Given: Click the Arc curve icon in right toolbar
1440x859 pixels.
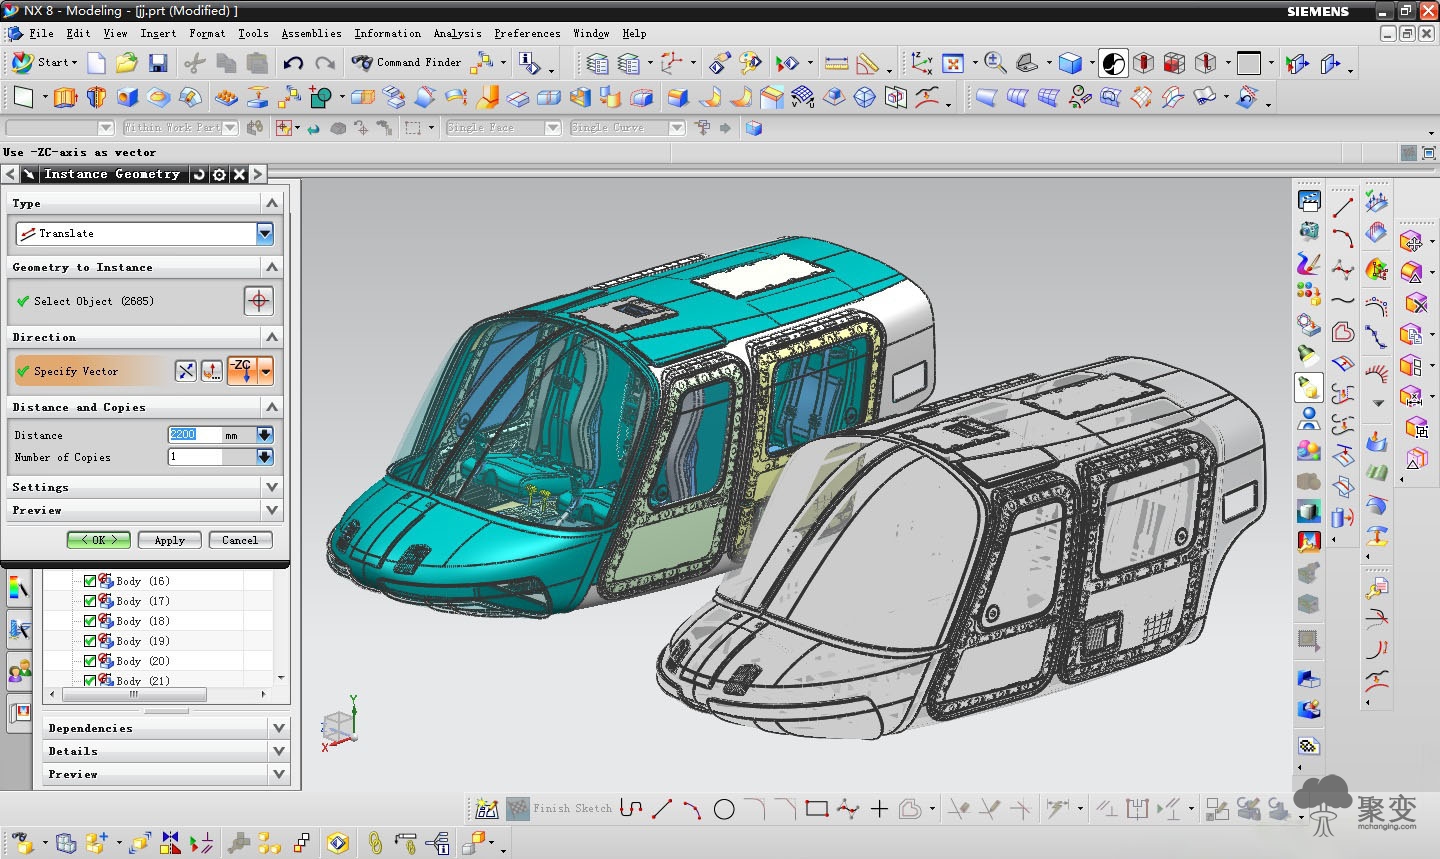Looking at the screenshot, I should (1343, 238).
